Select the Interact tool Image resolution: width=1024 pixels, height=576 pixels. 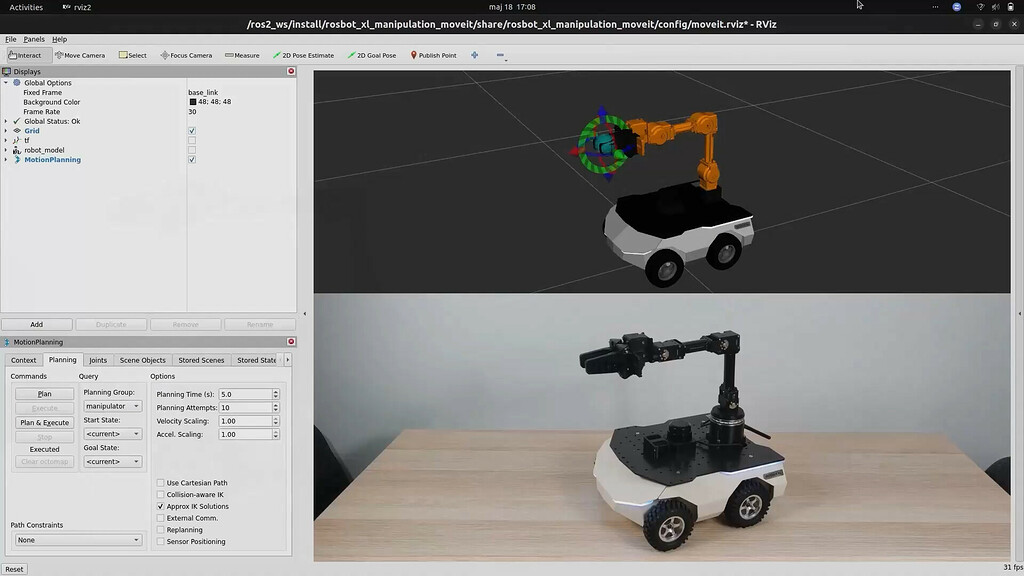coord(25,55)
